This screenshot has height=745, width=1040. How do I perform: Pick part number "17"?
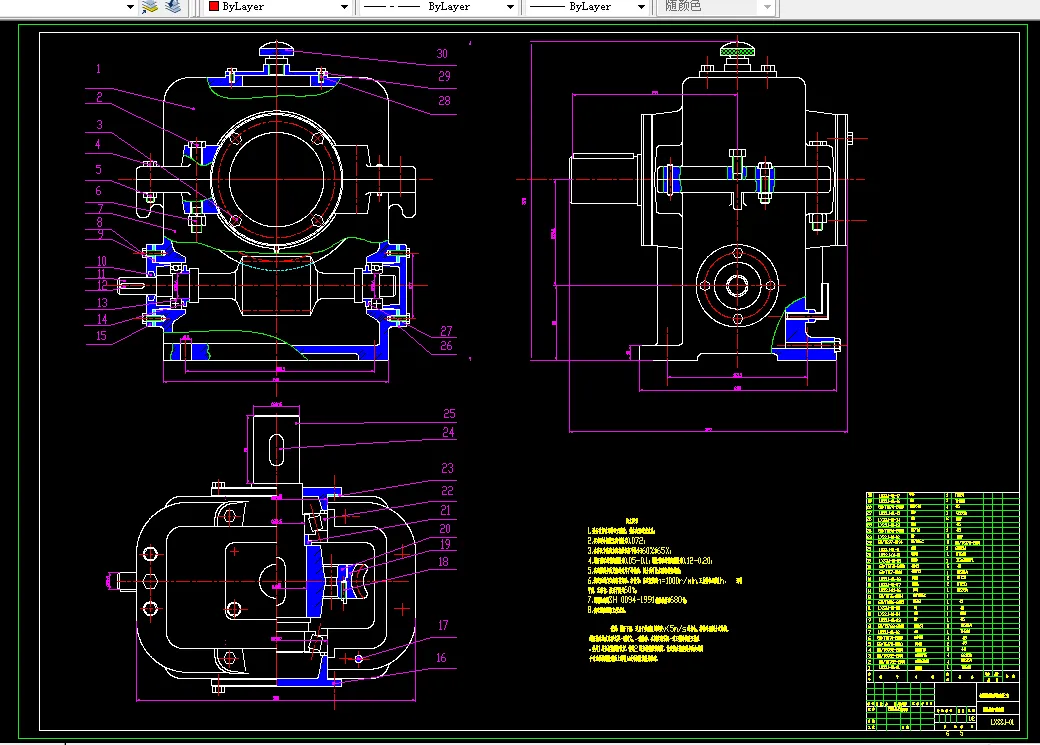443,626
